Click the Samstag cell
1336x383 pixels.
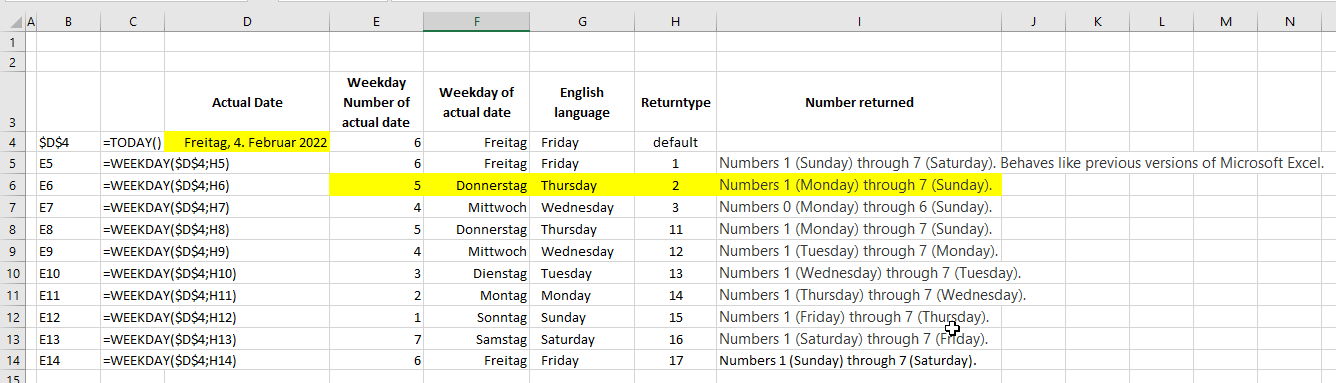coord(476,339)
